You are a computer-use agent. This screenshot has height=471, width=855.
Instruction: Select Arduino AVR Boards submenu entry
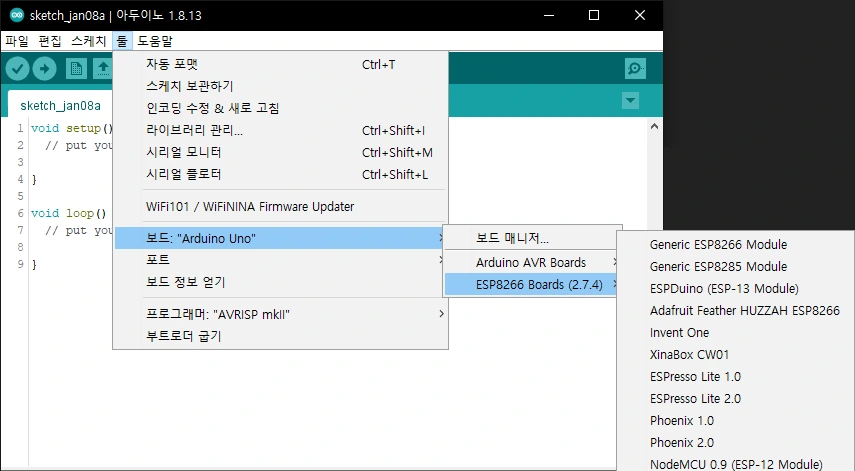click(533, 262)
